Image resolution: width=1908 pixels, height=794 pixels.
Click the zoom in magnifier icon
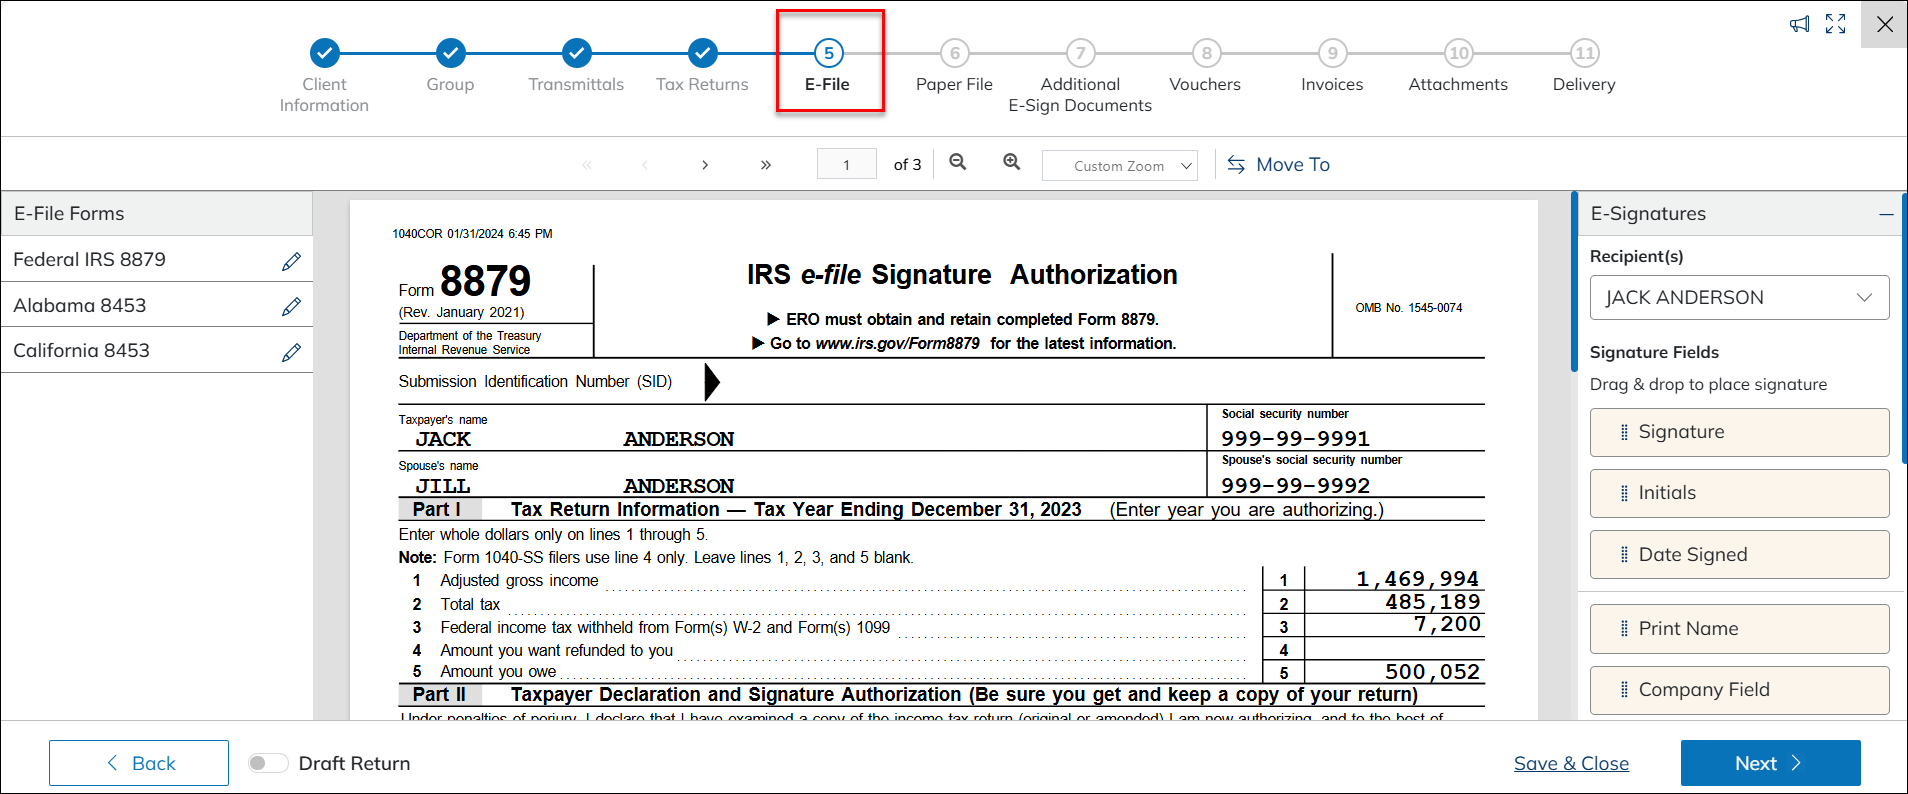pos(1012,162)
